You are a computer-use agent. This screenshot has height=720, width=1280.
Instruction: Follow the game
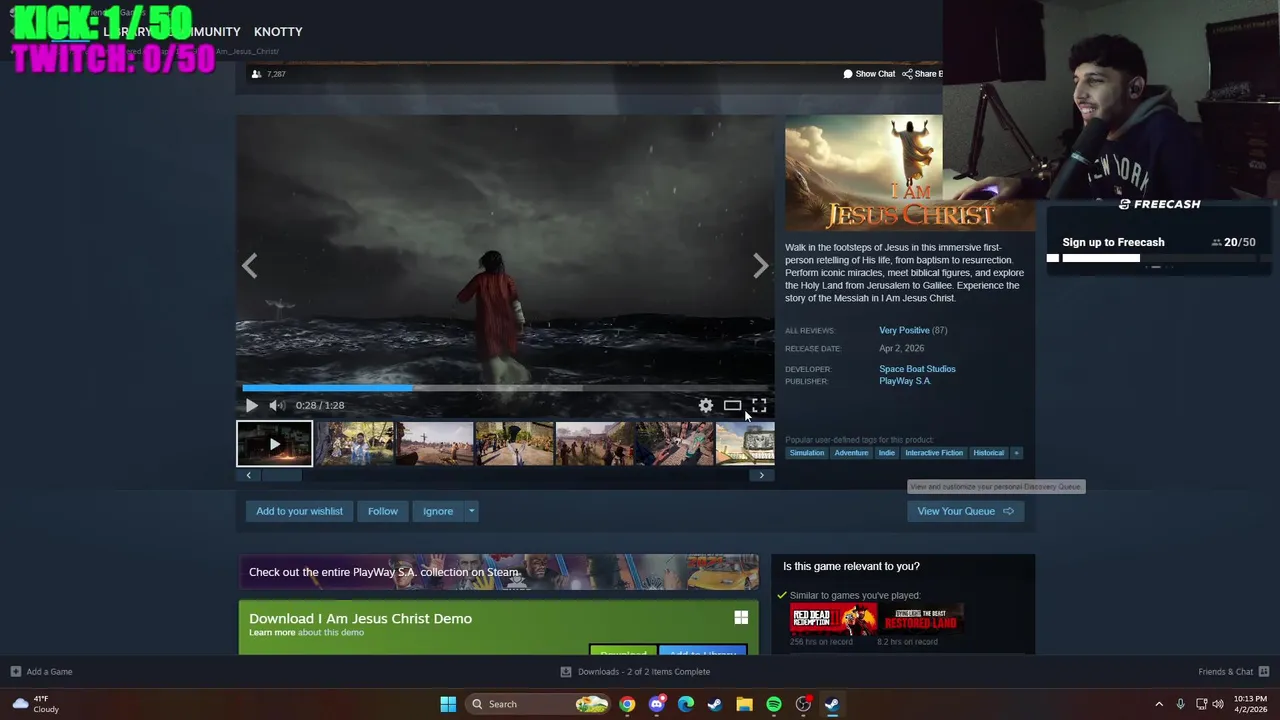[382, 511]
